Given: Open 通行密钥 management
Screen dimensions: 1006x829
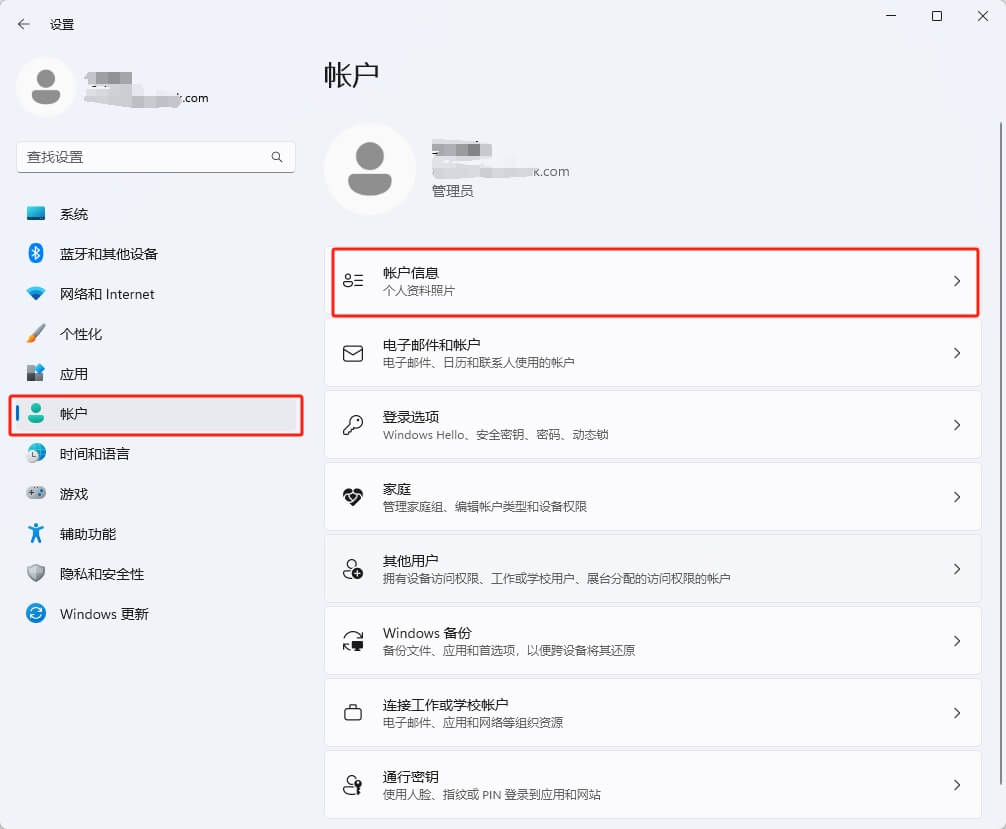Looking at the screenshot, I should 652,784.
